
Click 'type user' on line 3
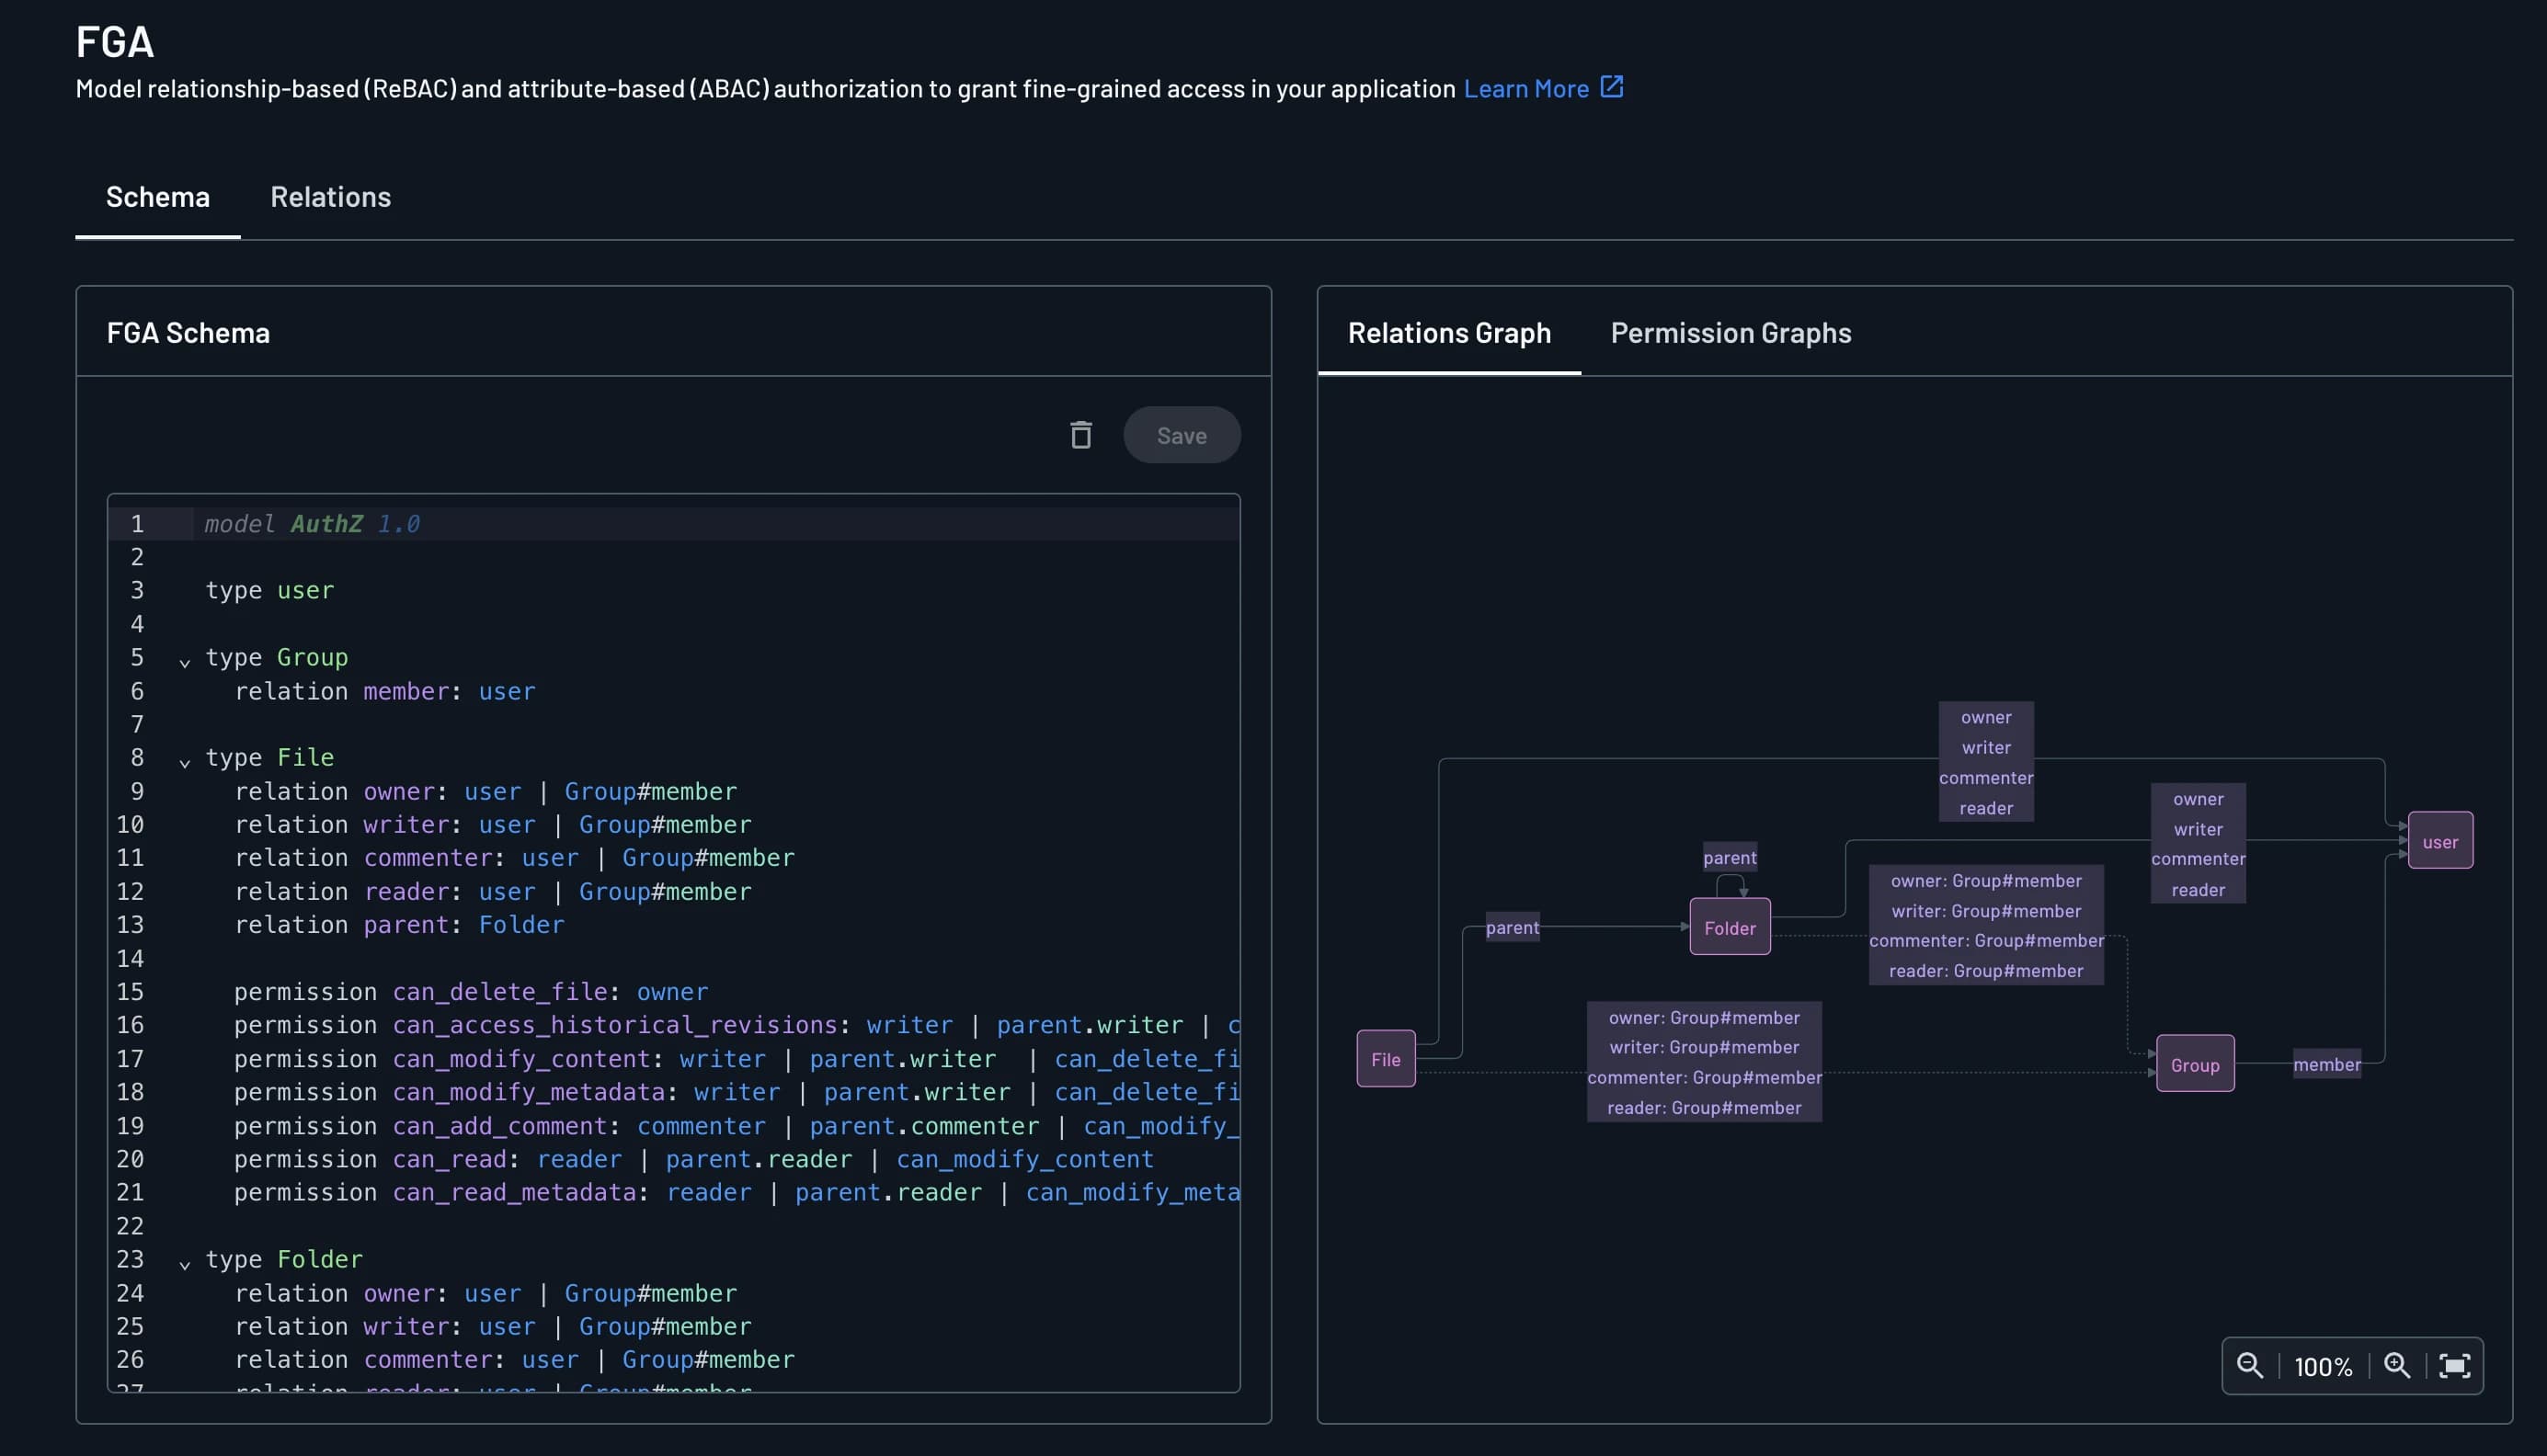point(270,590)
